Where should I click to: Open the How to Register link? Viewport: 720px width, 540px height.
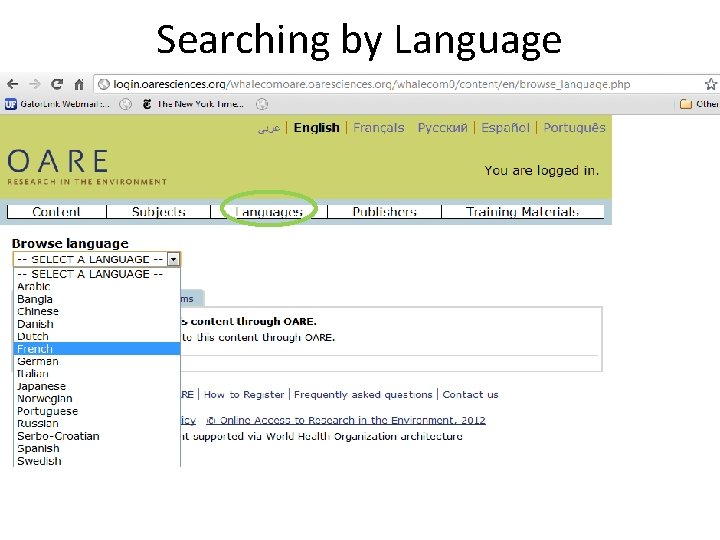(244, 394)
